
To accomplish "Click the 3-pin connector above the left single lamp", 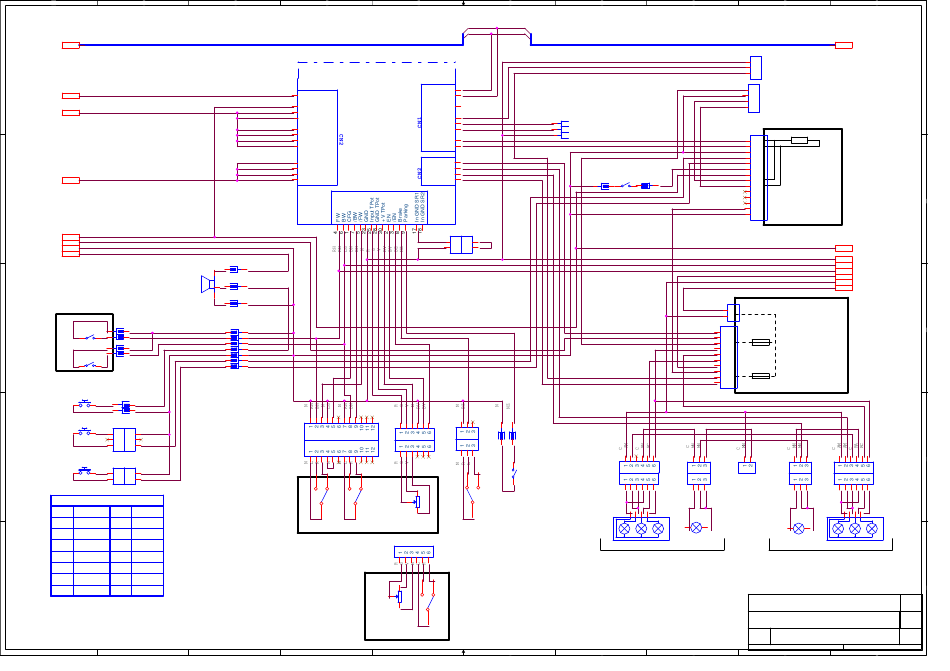I will (699, 473).
